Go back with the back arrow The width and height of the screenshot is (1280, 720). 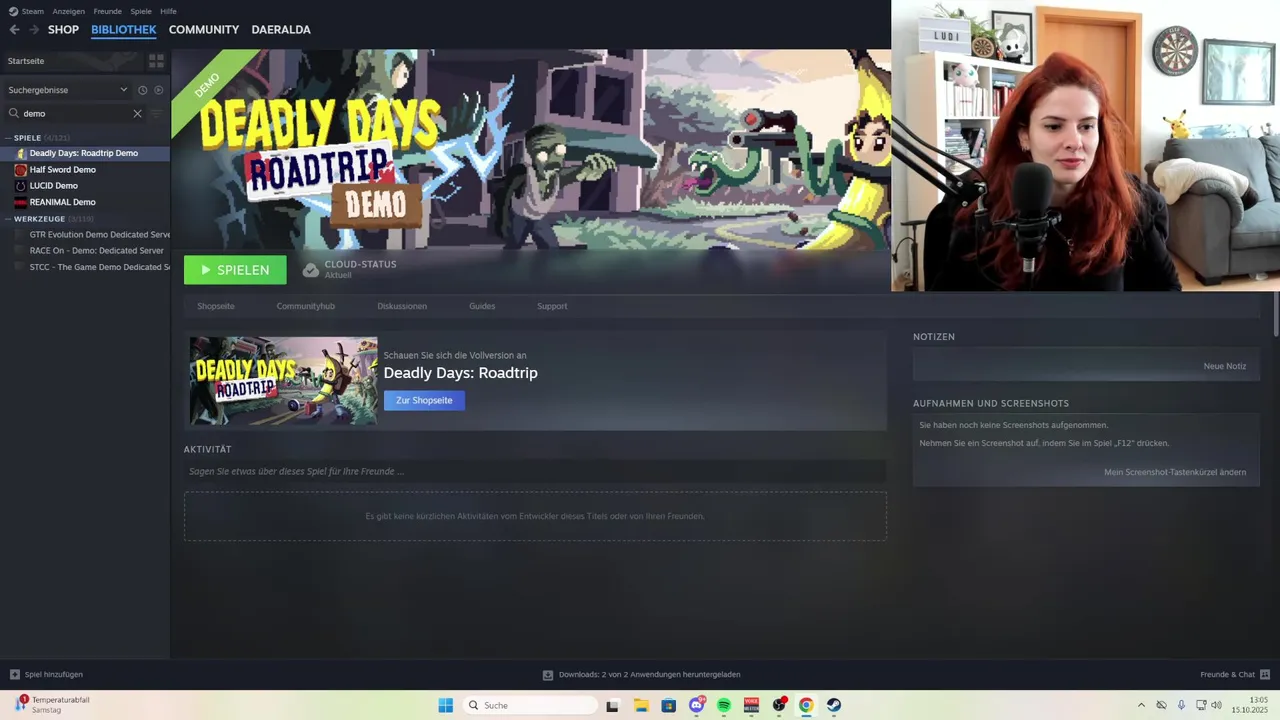pos(14,30)
